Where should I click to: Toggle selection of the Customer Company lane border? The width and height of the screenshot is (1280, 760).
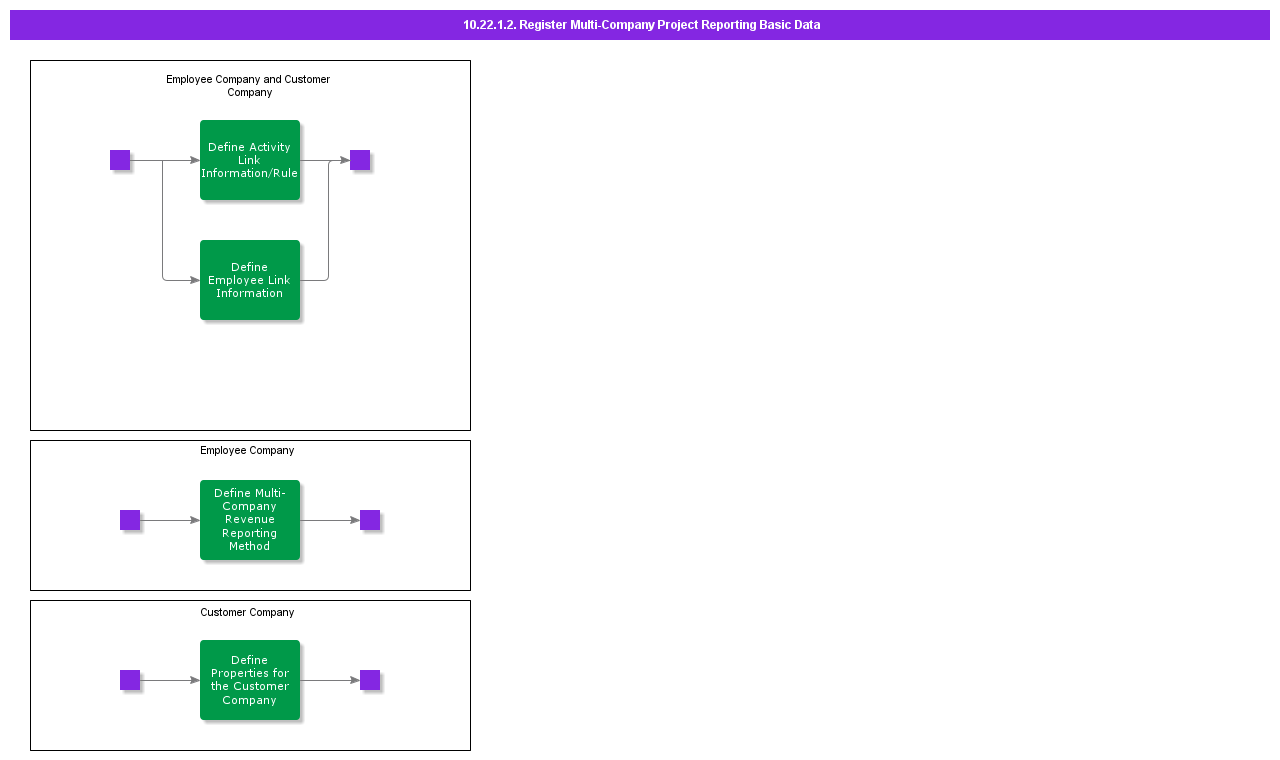(x=250, y=750)
